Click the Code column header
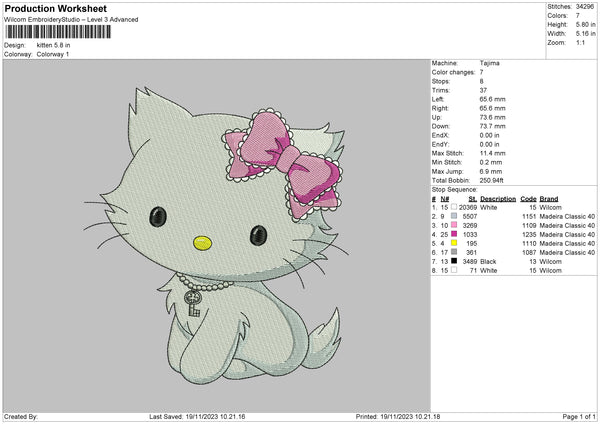Viewport: 600px width, 424px height. (x=528, y=199)
